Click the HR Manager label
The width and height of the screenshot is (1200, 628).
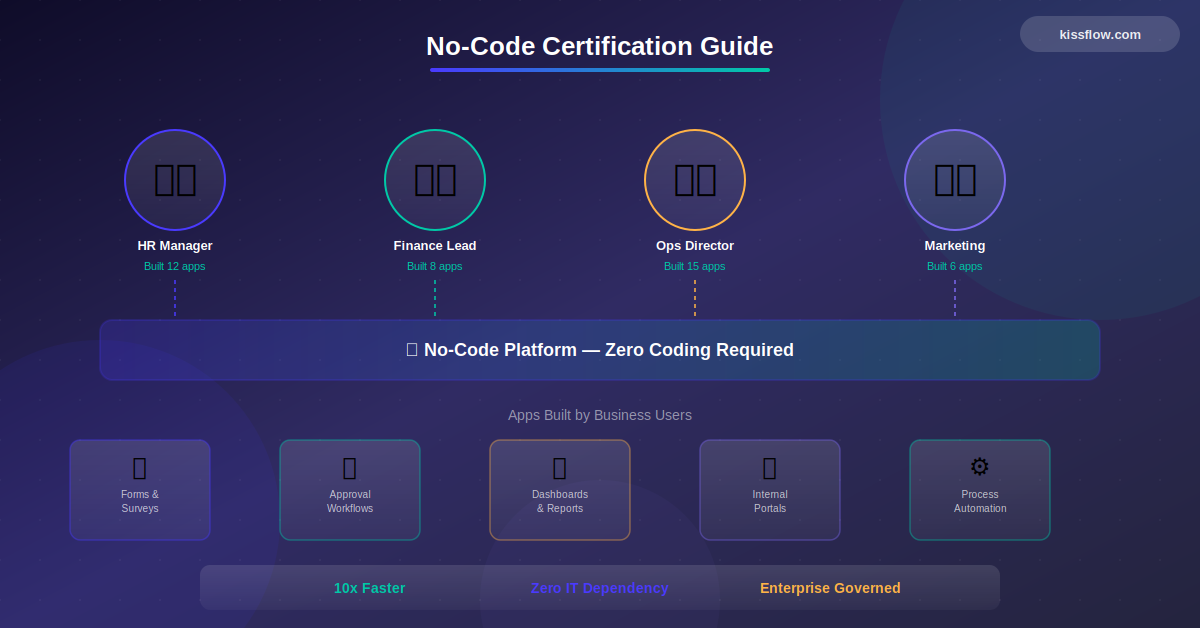point(175,246)
